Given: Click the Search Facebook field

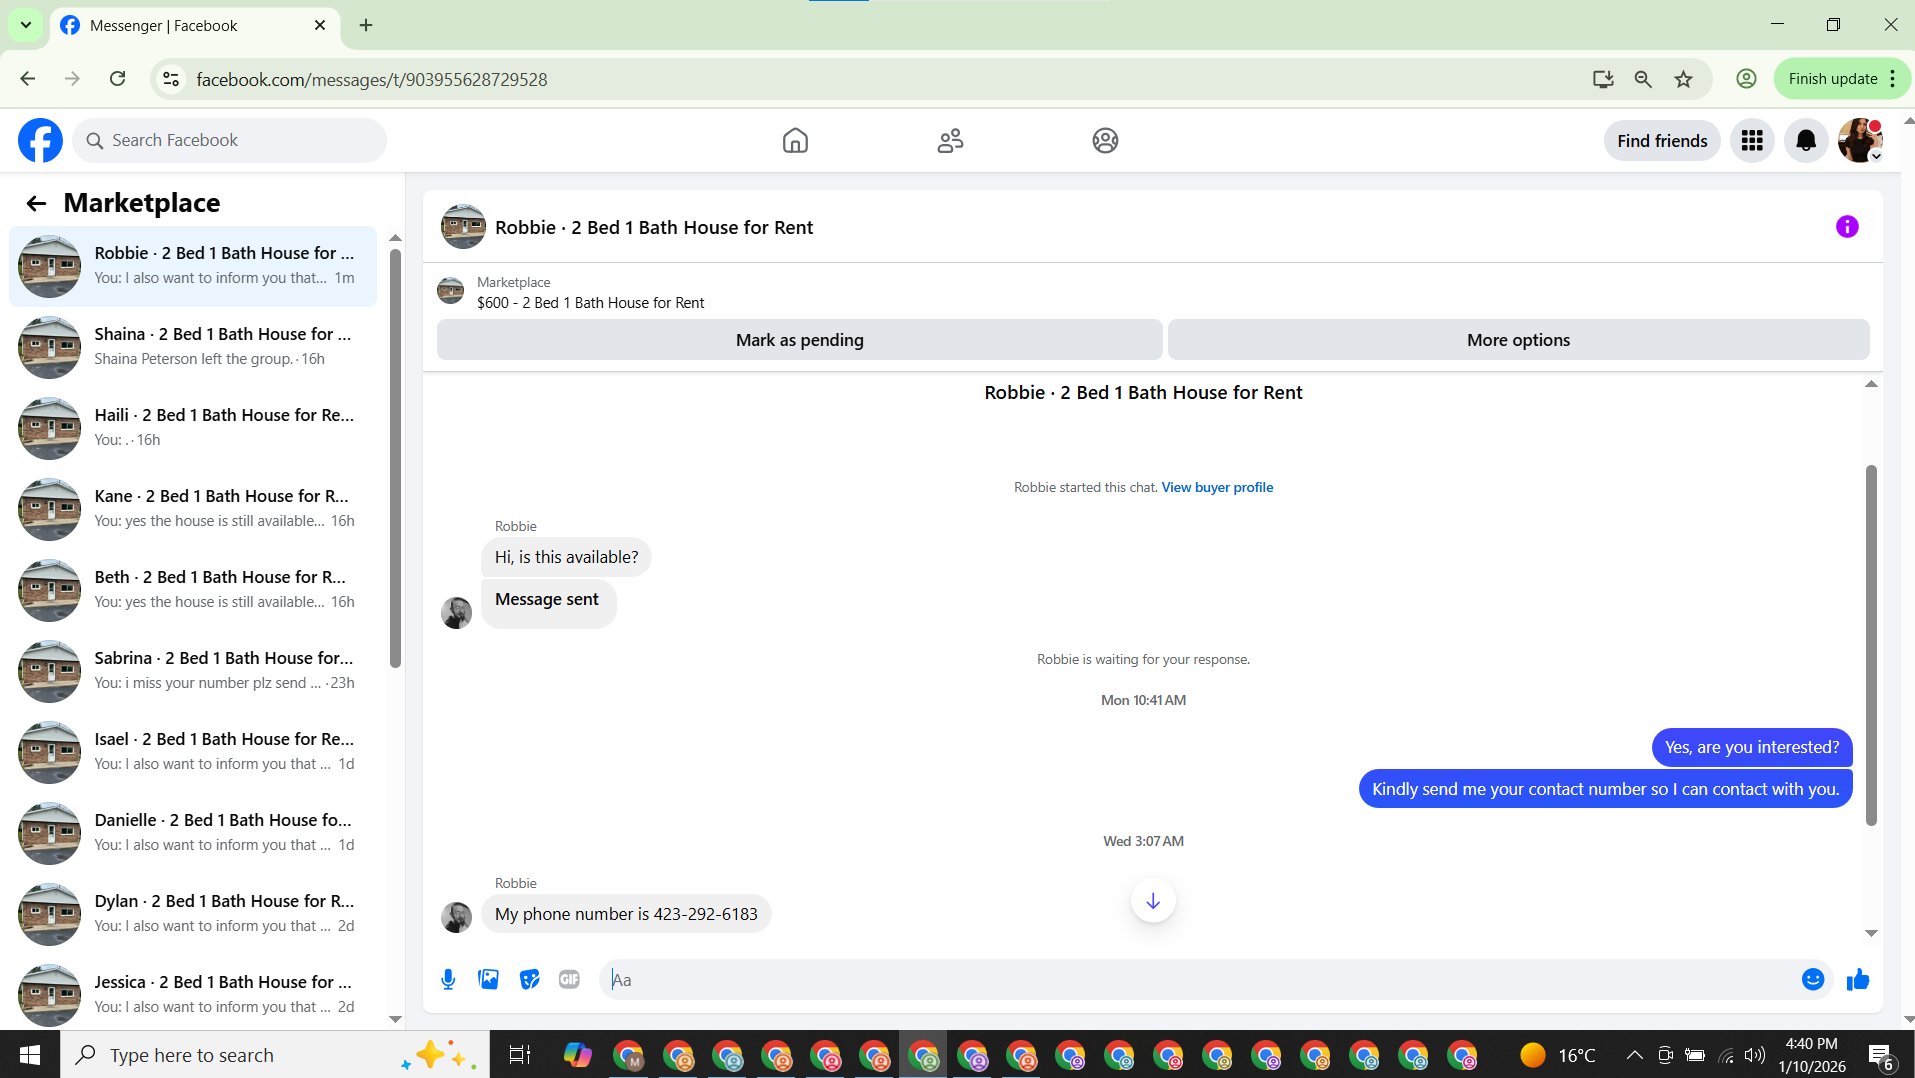Looking at the screenshot, I should (x=229, y=140).
